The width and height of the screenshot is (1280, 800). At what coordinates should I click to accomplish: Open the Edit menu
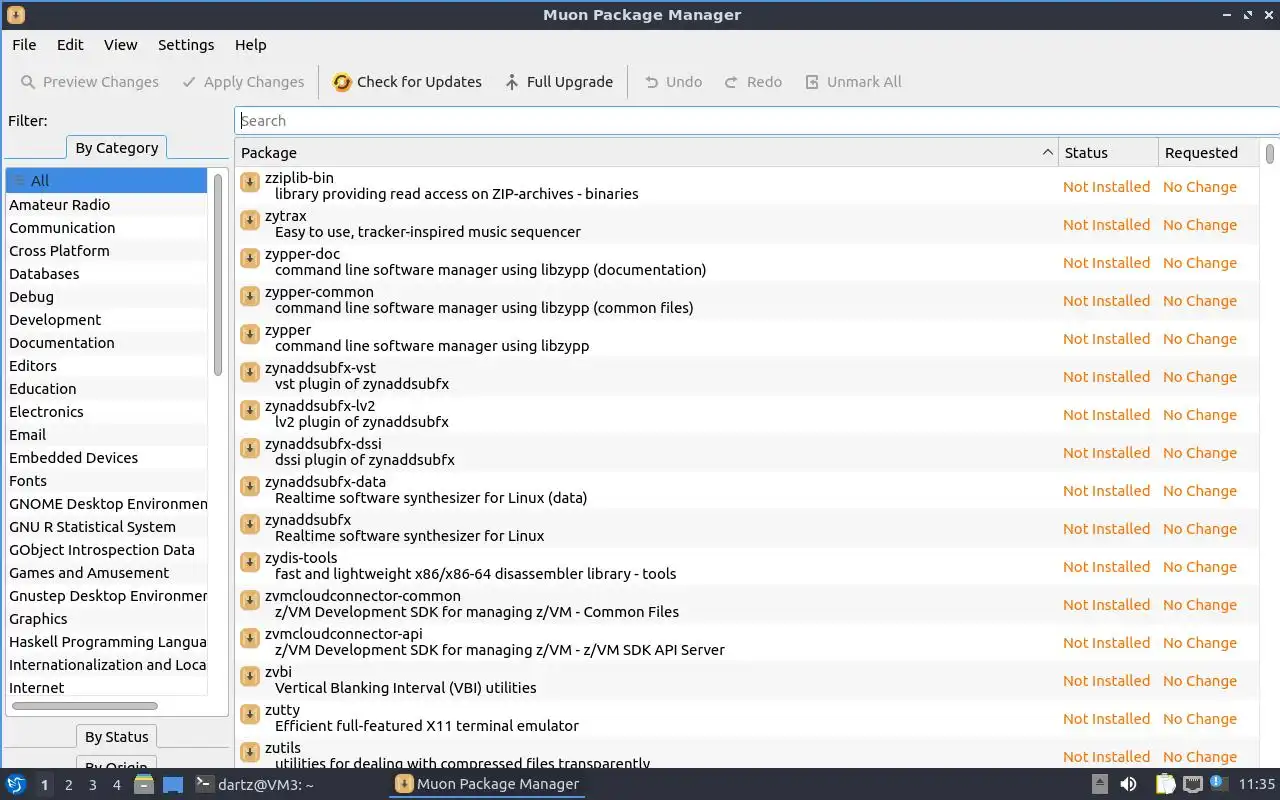[x=70, y=45]
